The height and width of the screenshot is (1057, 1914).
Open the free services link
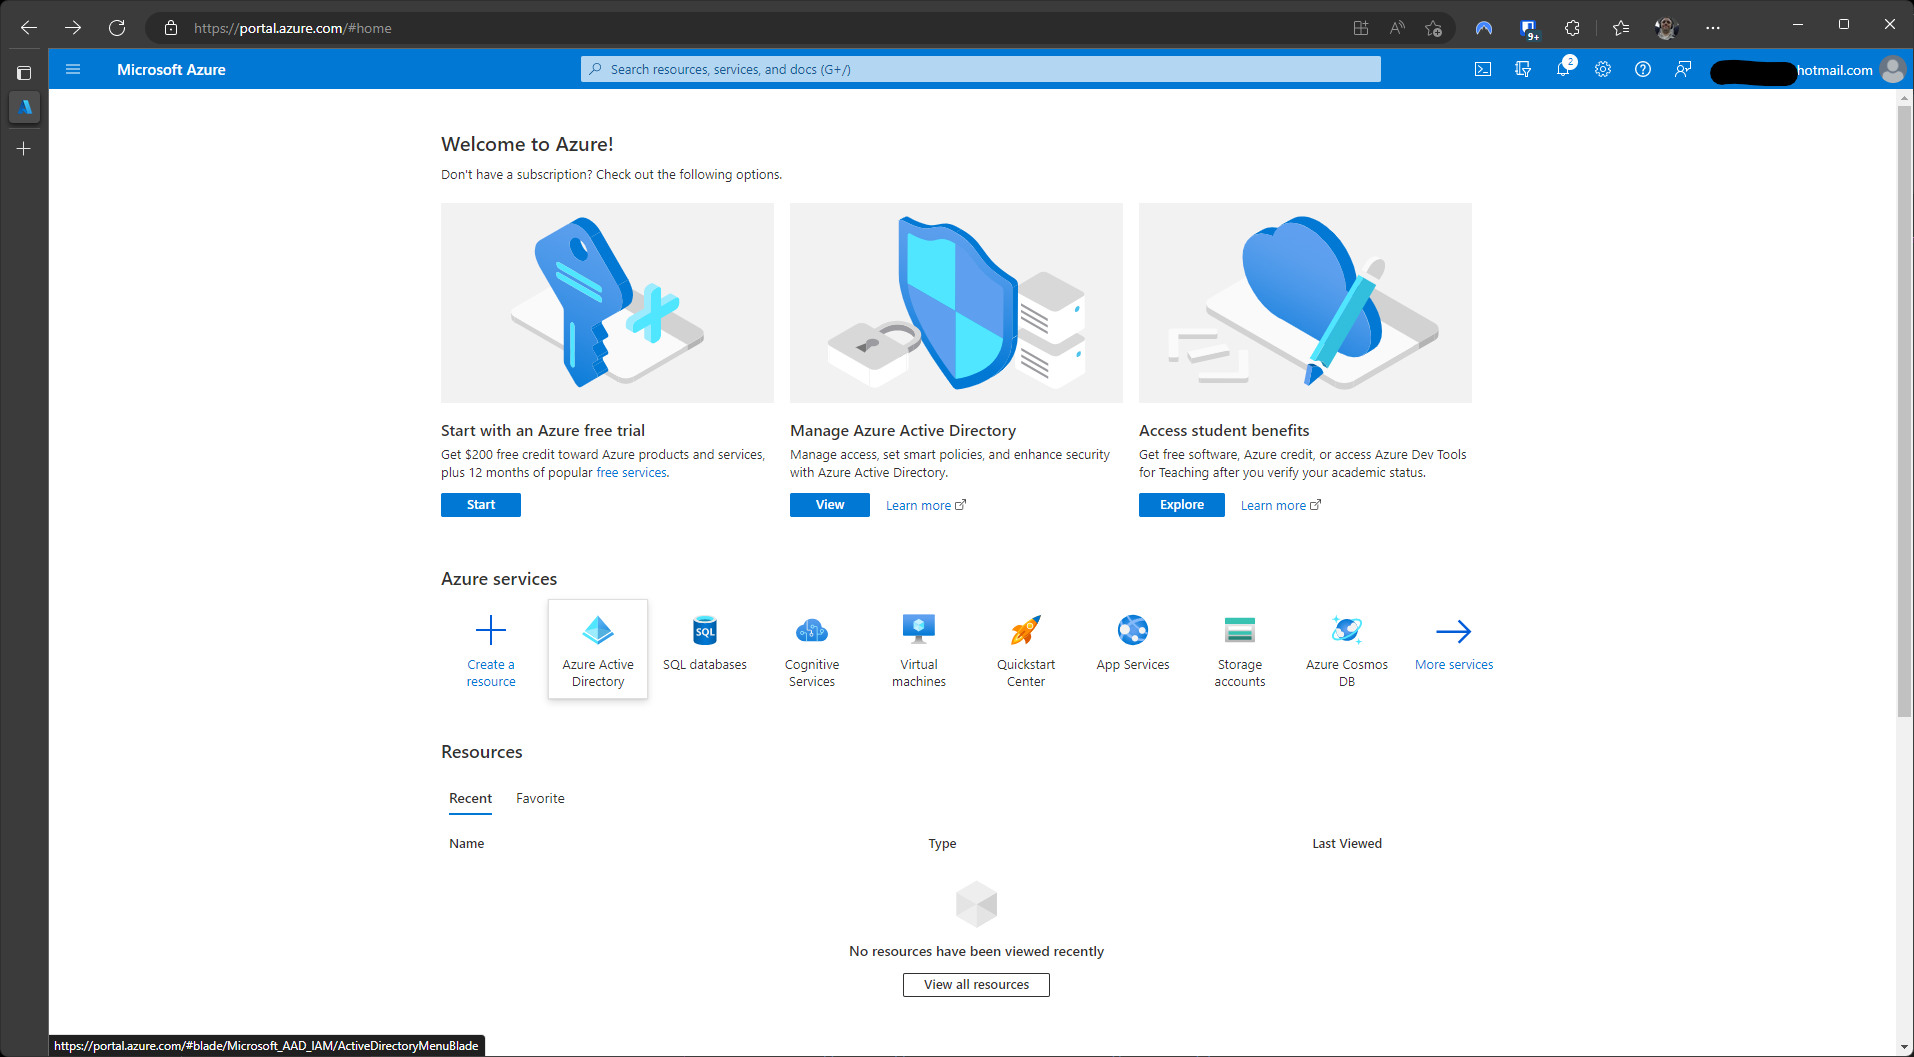point(632,473)
